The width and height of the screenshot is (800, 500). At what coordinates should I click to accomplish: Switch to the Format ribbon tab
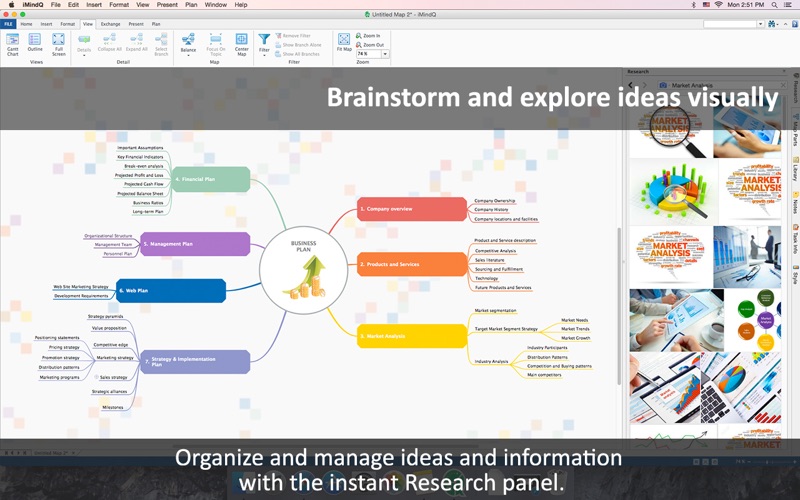[67, 24]
